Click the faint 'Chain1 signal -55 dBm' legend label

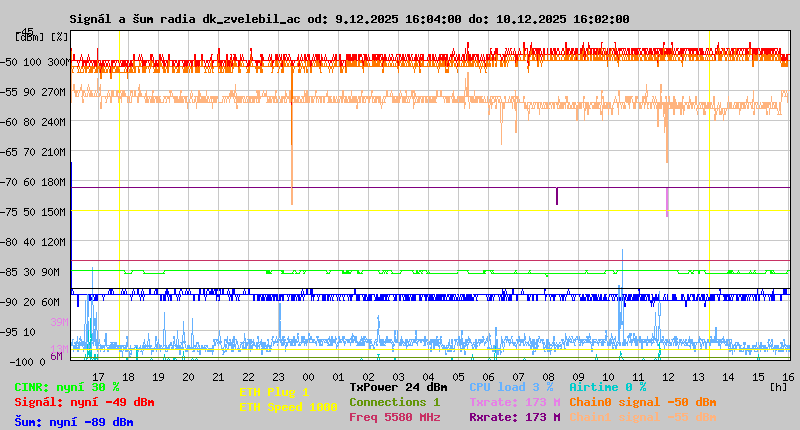click(x=643, y=417)
